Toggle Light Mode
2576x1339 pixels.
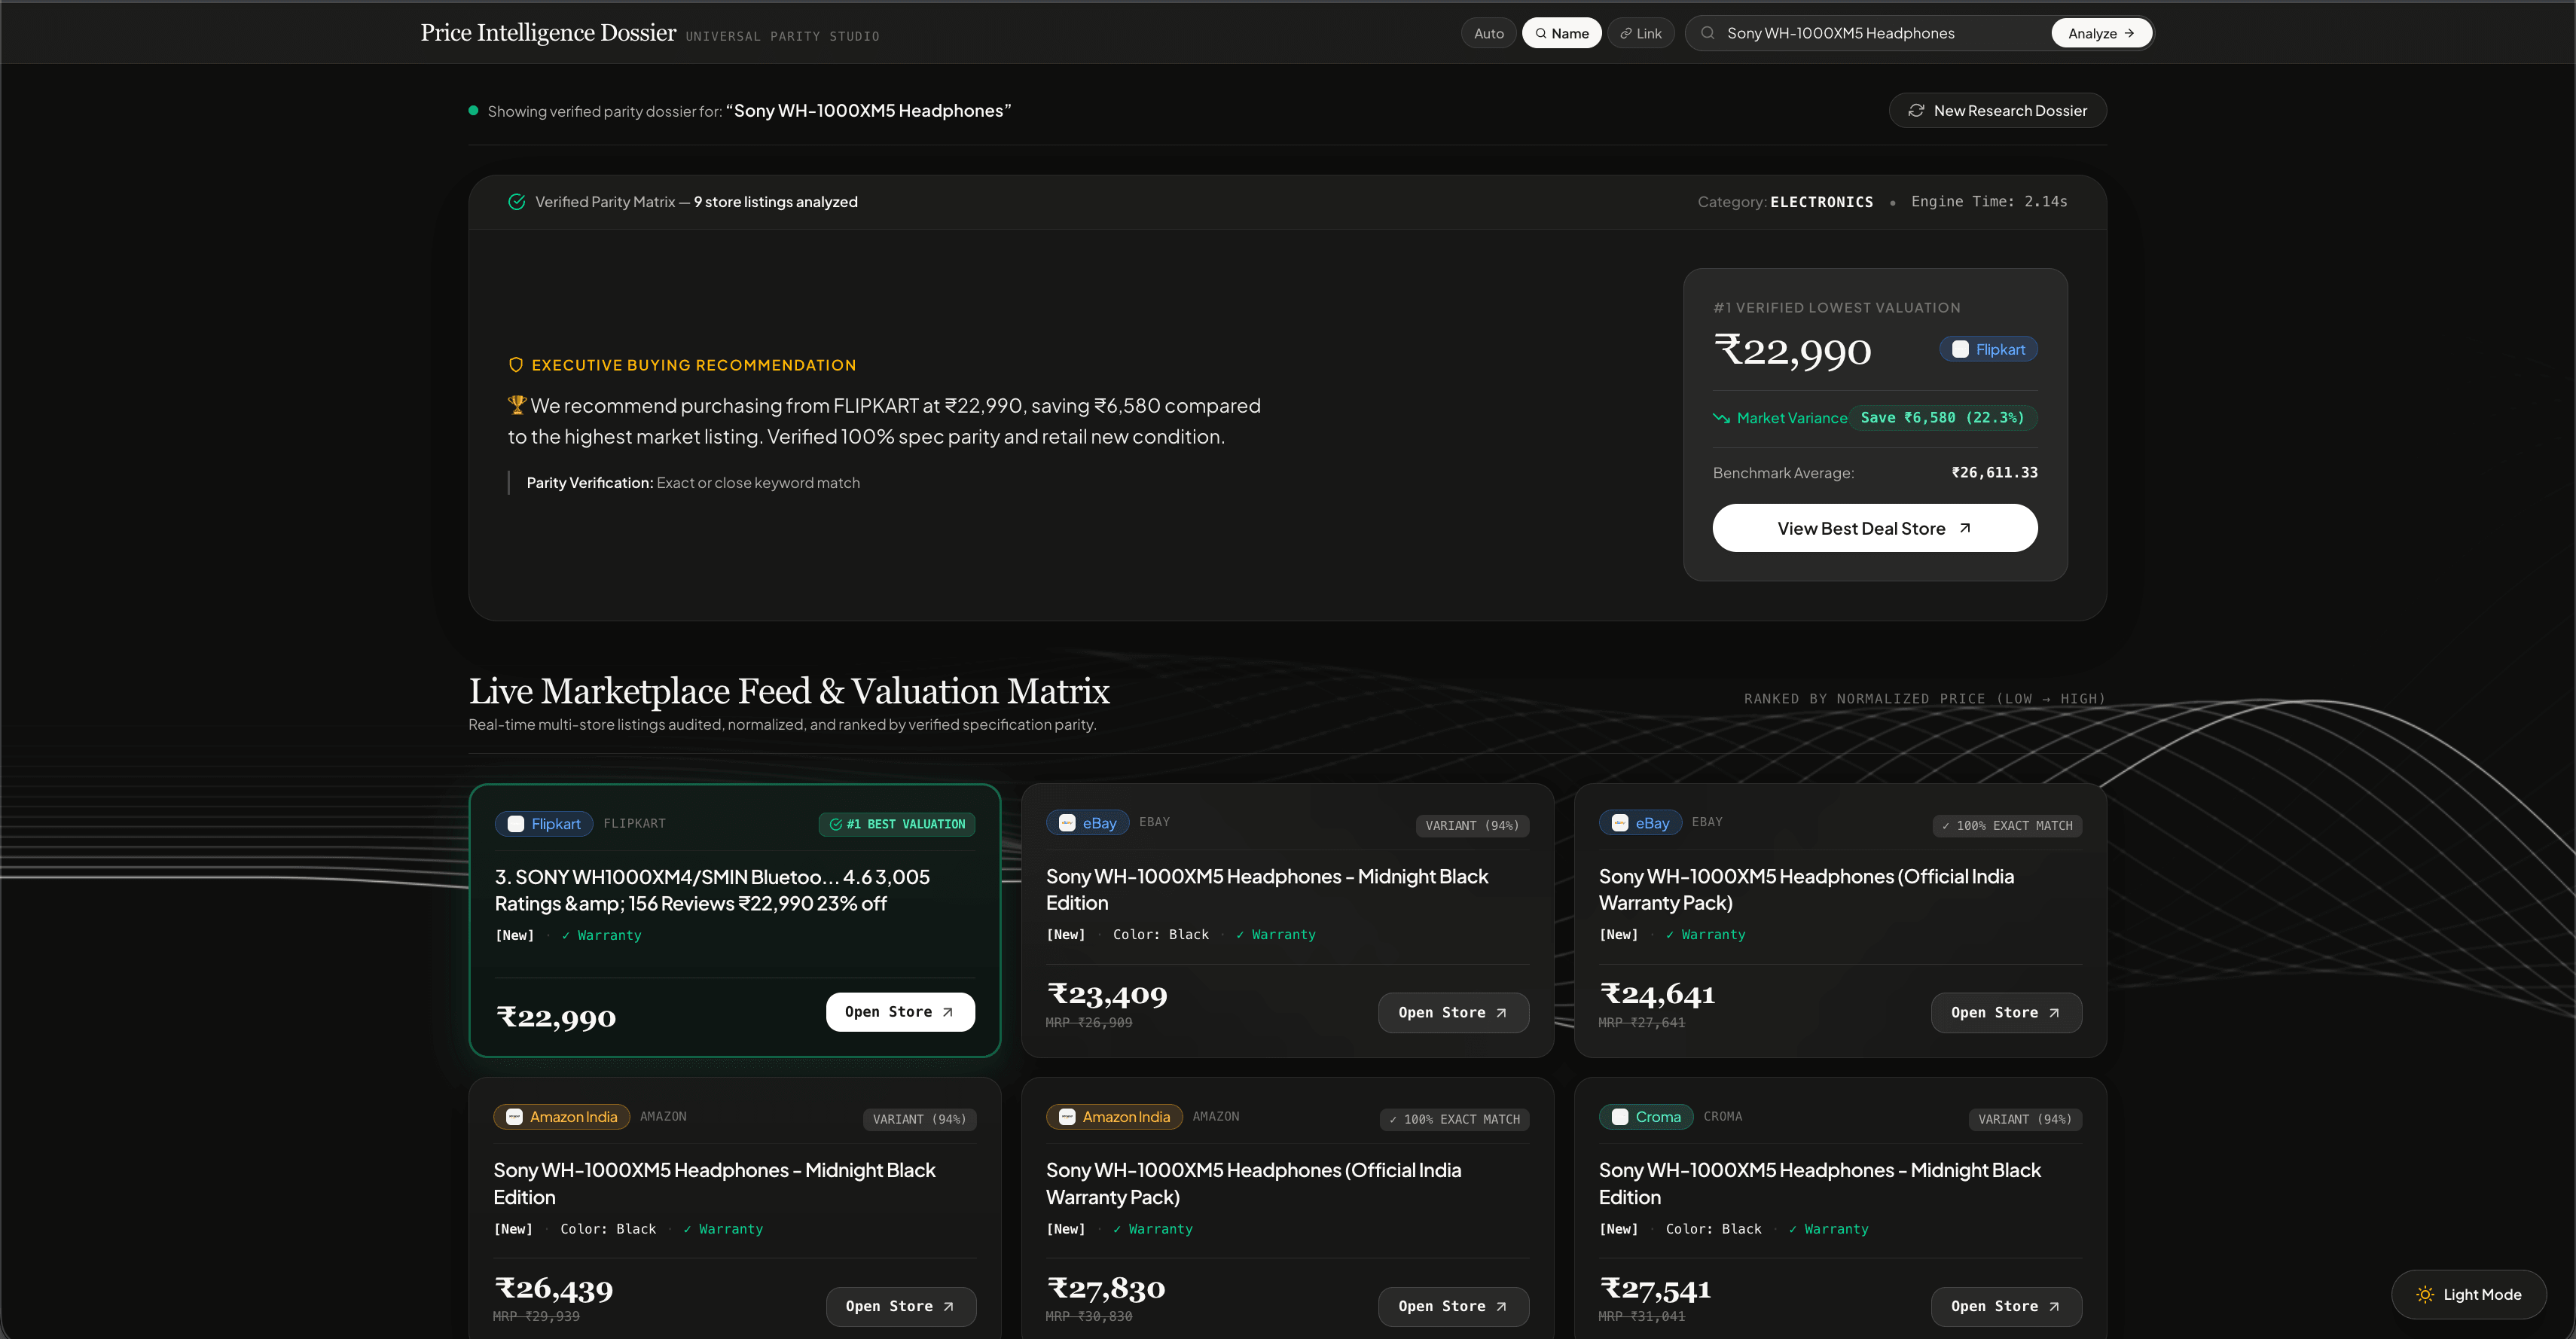pos(2468,1294)
